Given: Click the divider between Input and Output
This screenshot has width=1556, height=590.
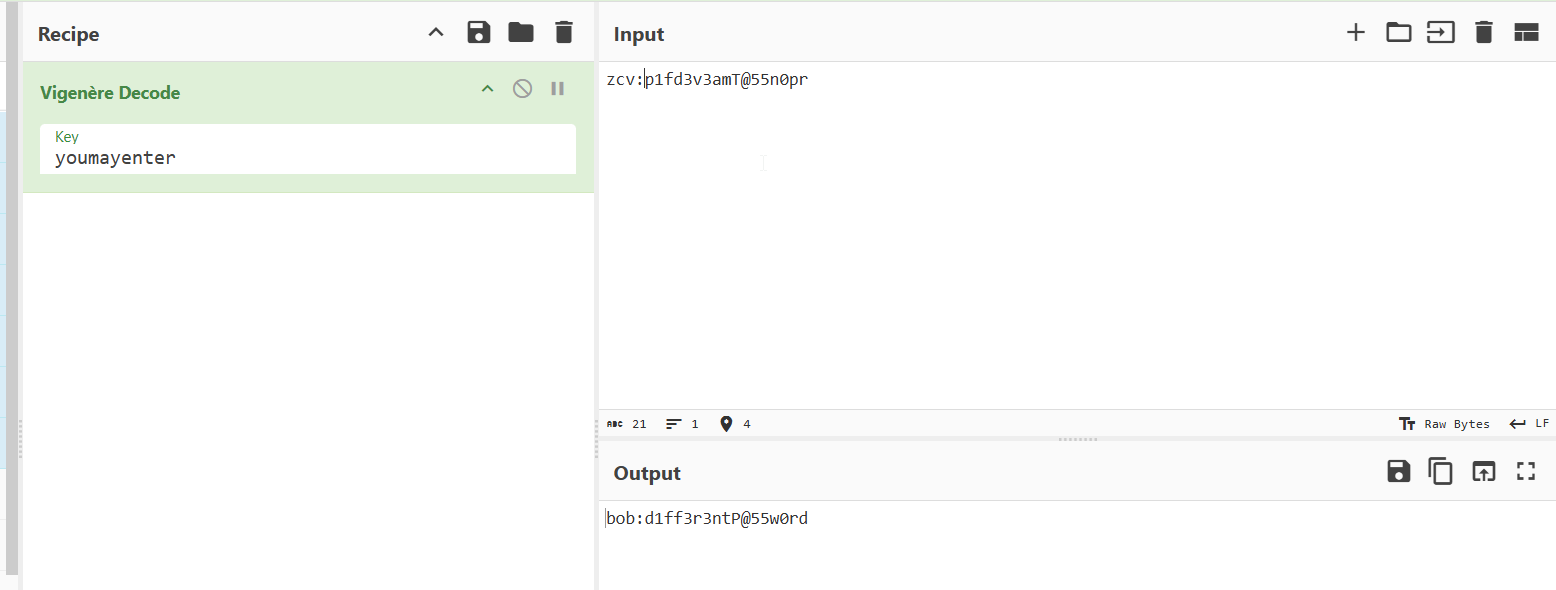Looking at the screenshot, I should 1077,439.
